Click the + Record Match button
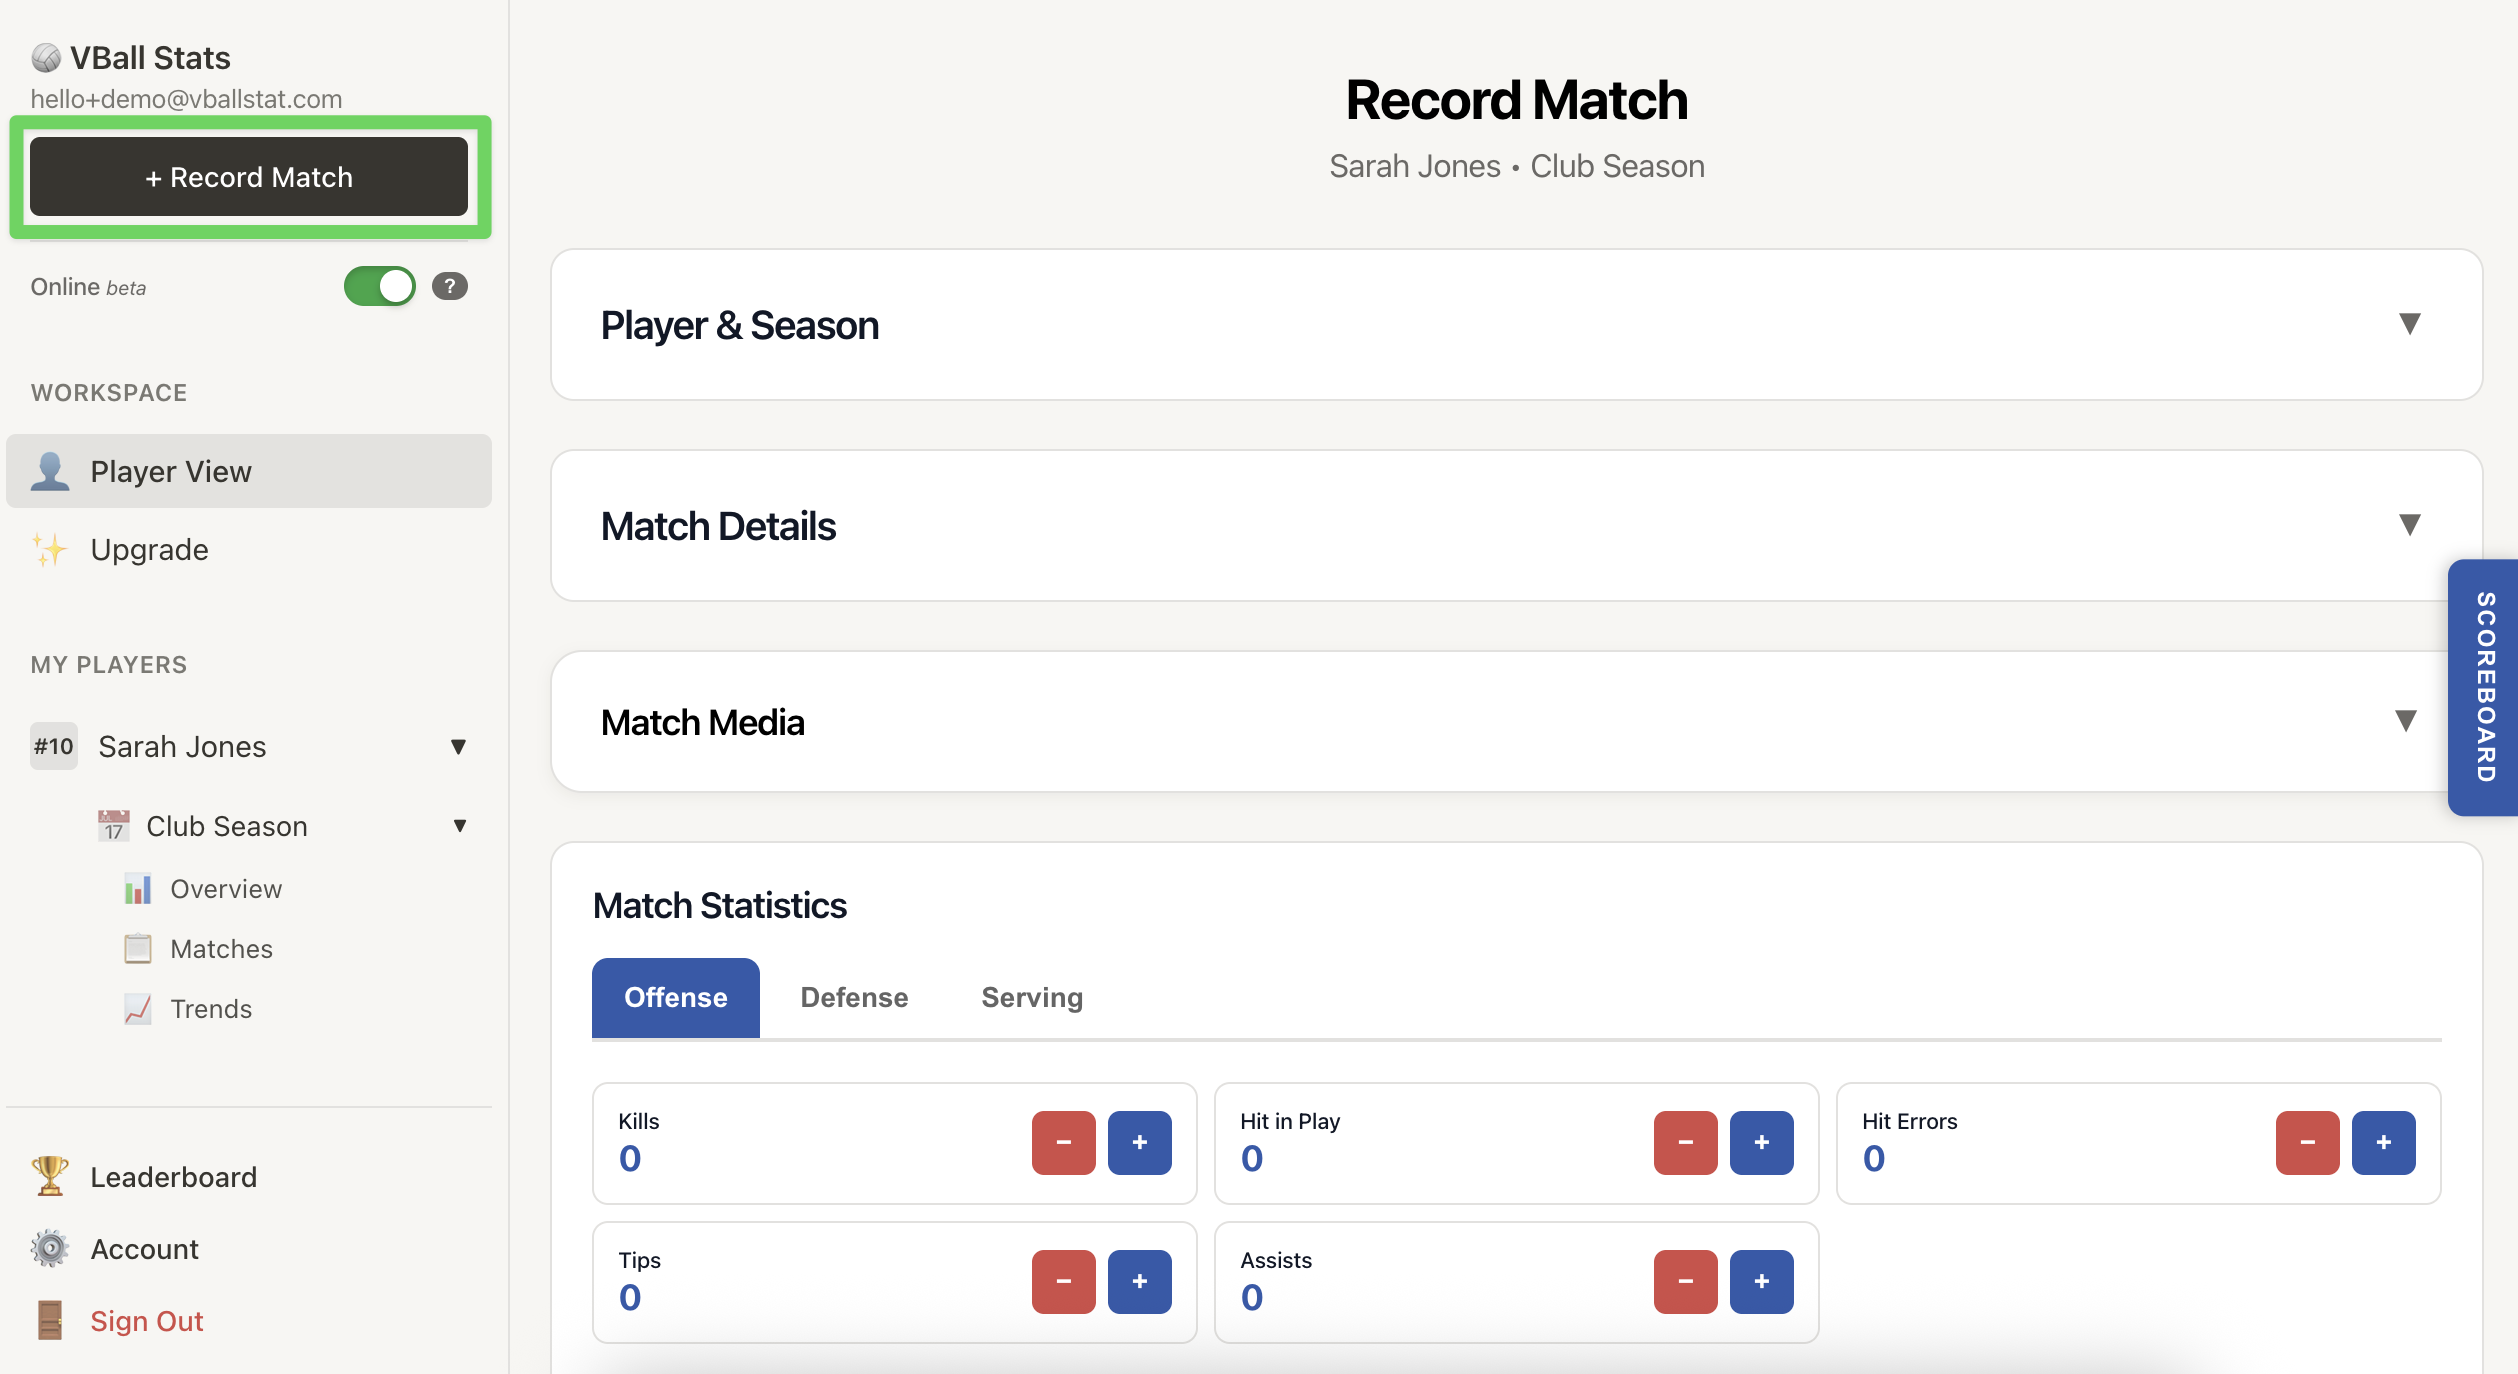The height and width of the screenshot is (1374, 2518). coord(248,176)
